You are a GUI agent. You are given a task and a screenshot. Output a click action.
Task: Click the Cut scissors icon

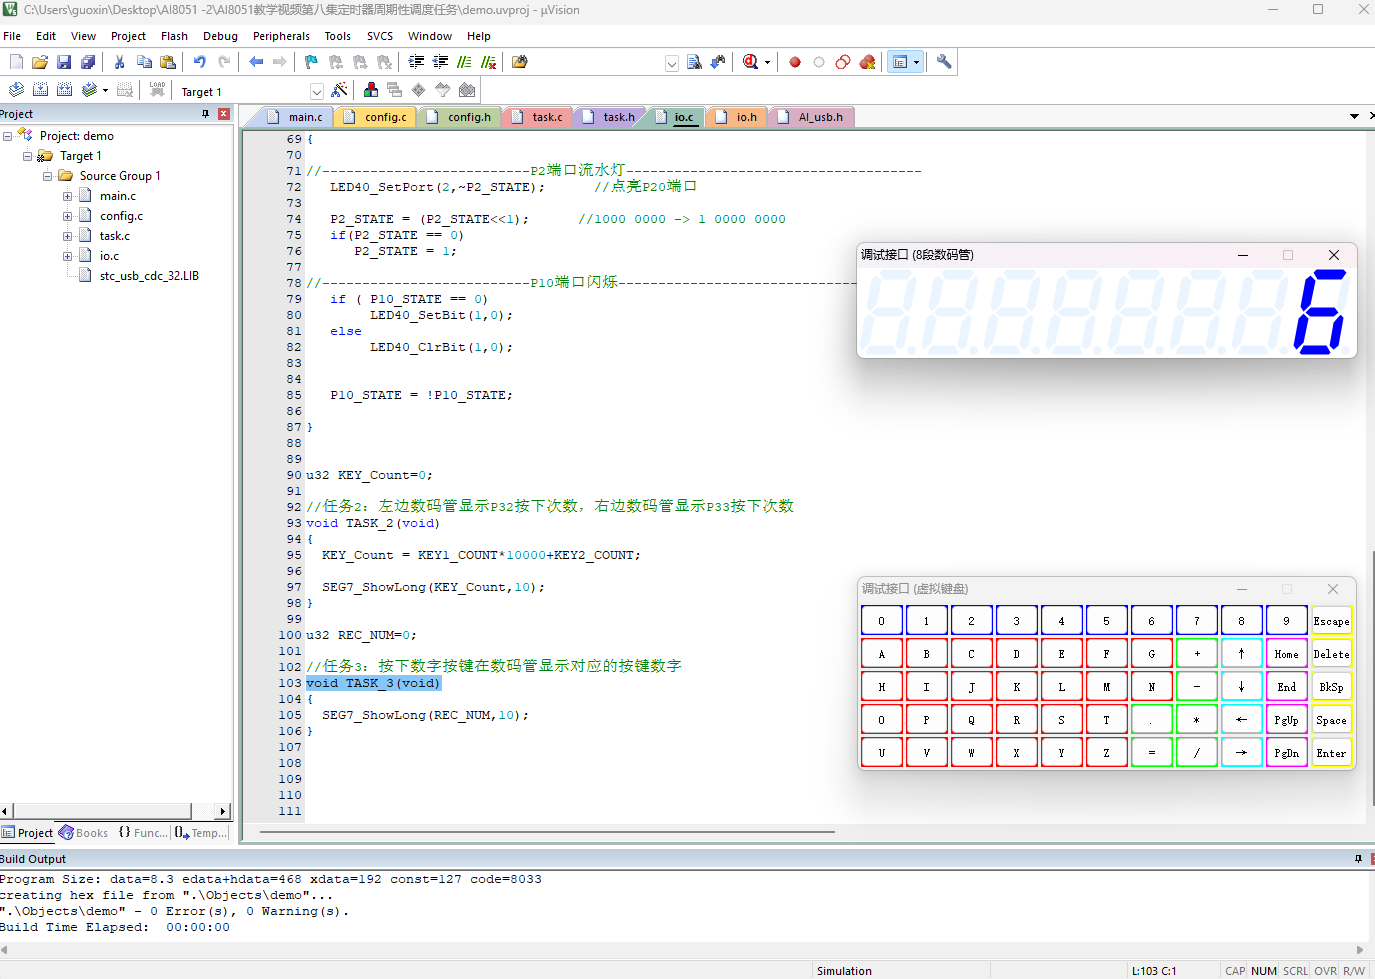119,62
